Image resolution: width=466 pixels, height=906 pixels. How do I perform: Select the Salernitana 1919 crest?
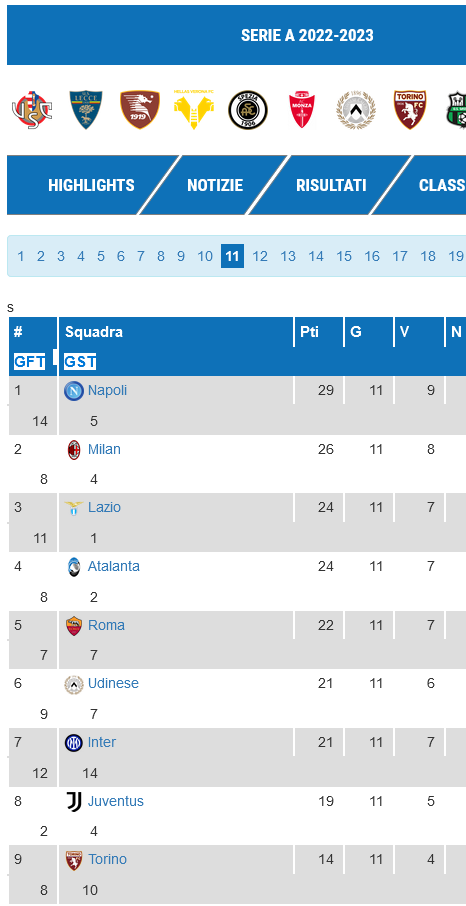pos(140,110)
